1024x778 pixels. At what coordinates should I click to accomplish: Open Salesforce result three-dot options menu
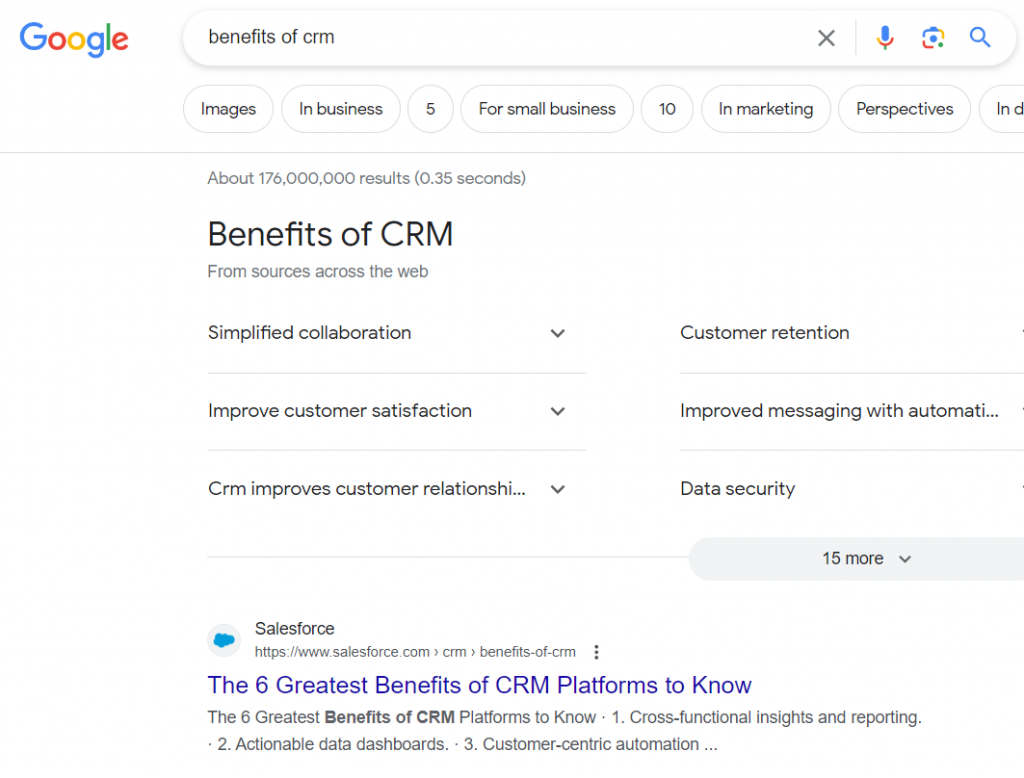point(597,652)
